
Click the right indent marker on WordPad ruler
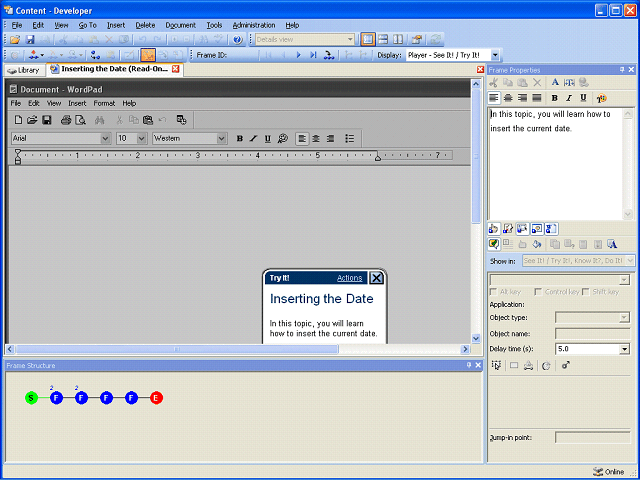click(378, 157)
